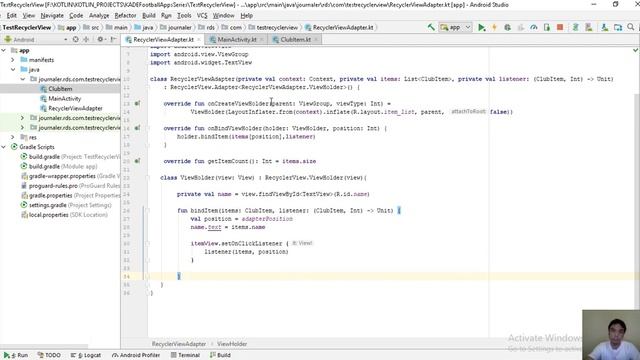Screen dimensions: 640x360
Task: Collapse the Gradle Scripts node
Action: [x=4, y=147]
